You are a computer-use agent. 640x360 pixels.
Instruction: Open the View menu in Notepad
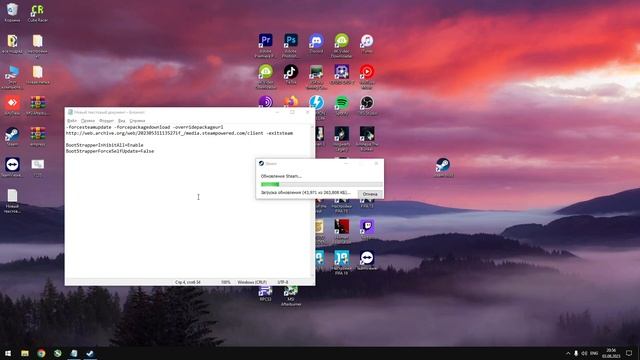122,121
